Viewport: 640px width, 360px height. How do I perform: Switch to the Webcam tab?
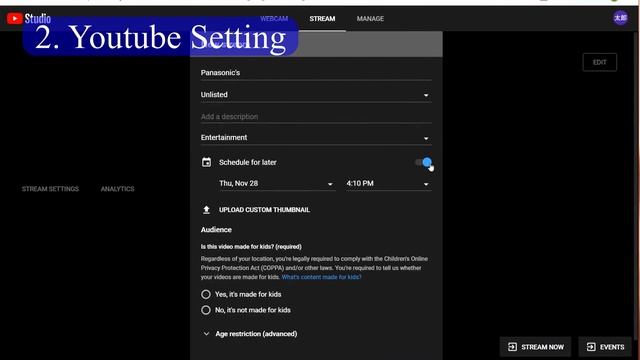274,19
